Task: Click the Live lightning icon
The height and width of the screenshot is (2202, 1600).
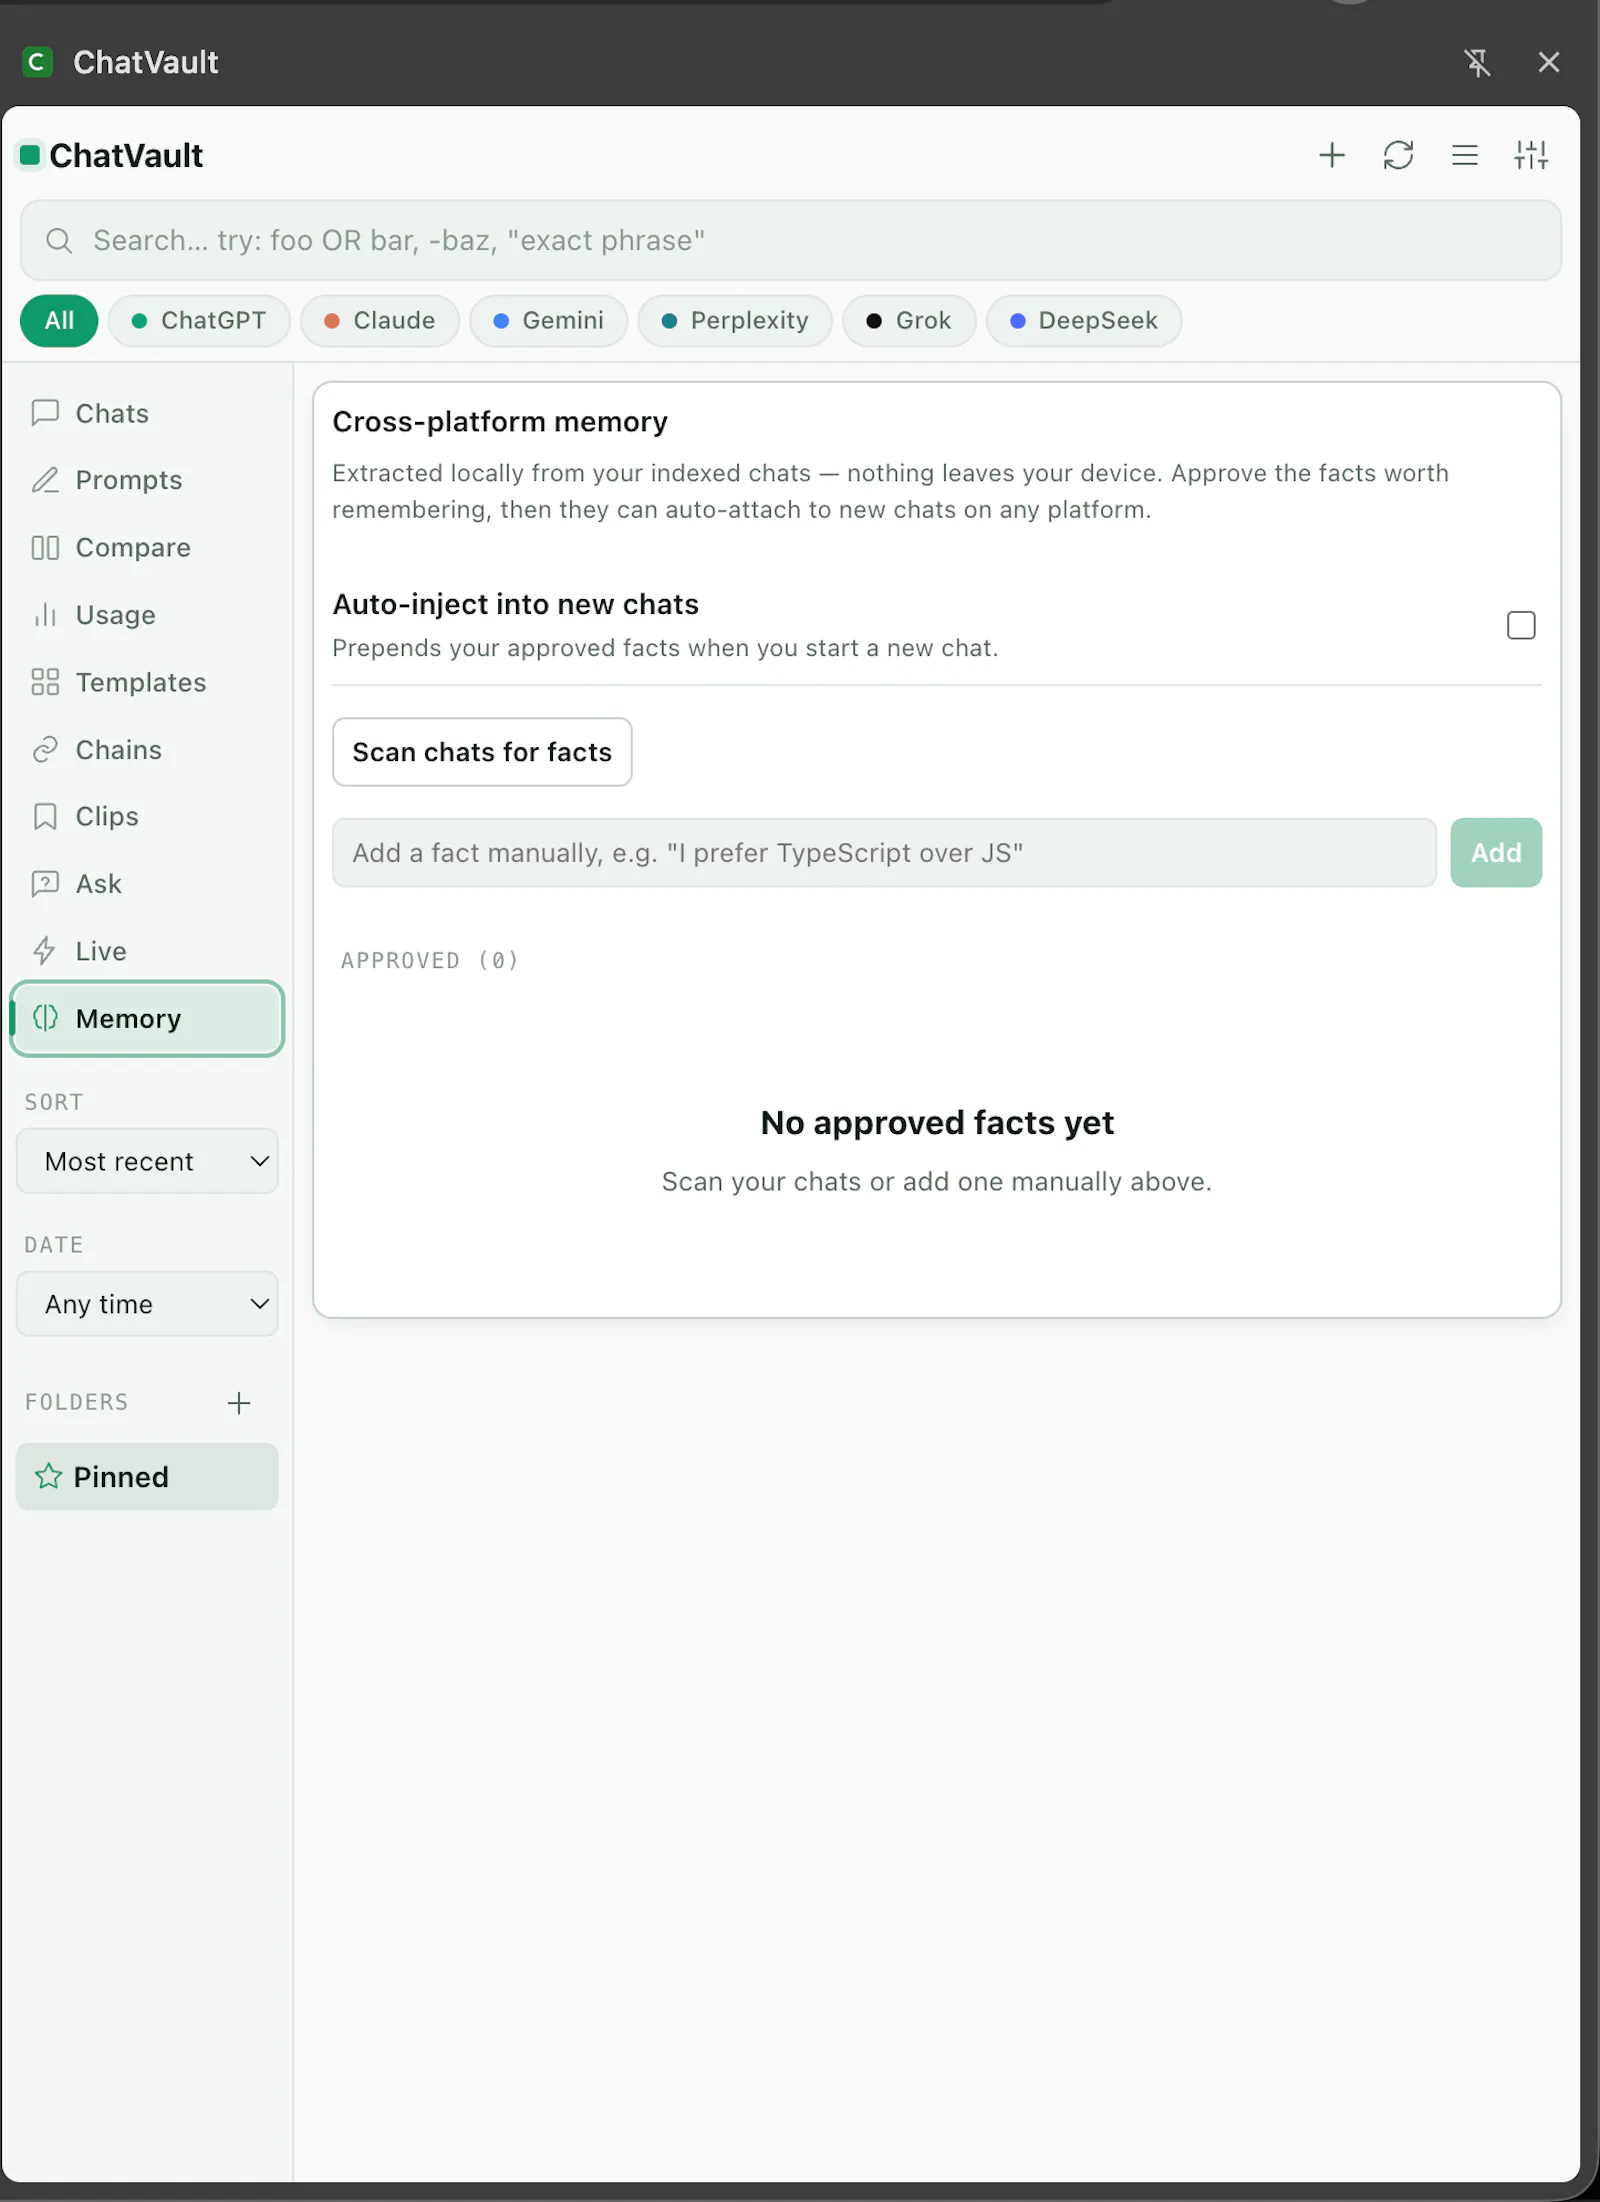Action: tap(45, 950)
